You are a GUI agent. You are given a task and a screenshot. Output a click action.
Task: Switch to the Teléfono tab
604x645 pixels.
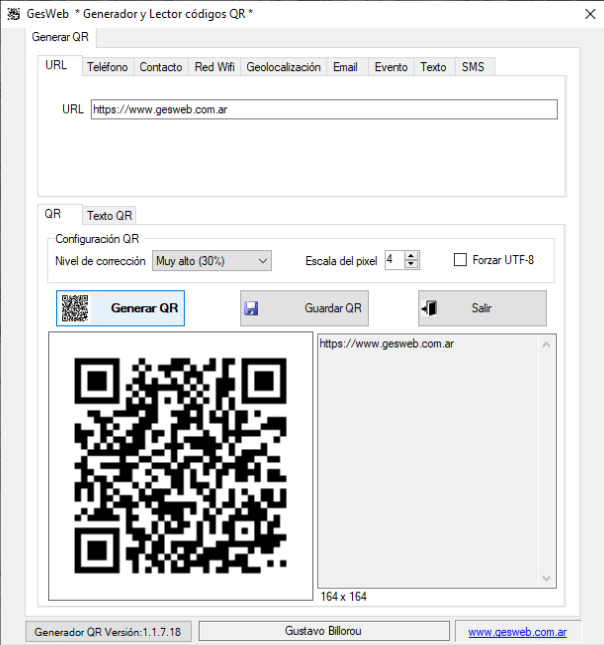click(107, 67)
